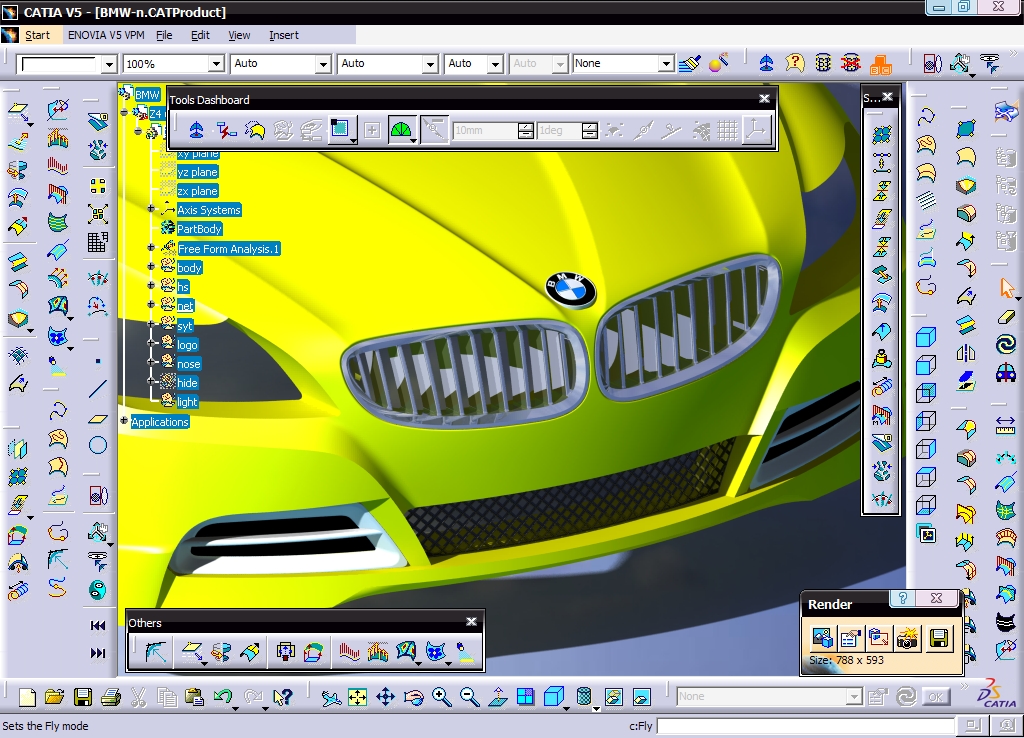Select the PartBody tree item

(x=199, y=229)
